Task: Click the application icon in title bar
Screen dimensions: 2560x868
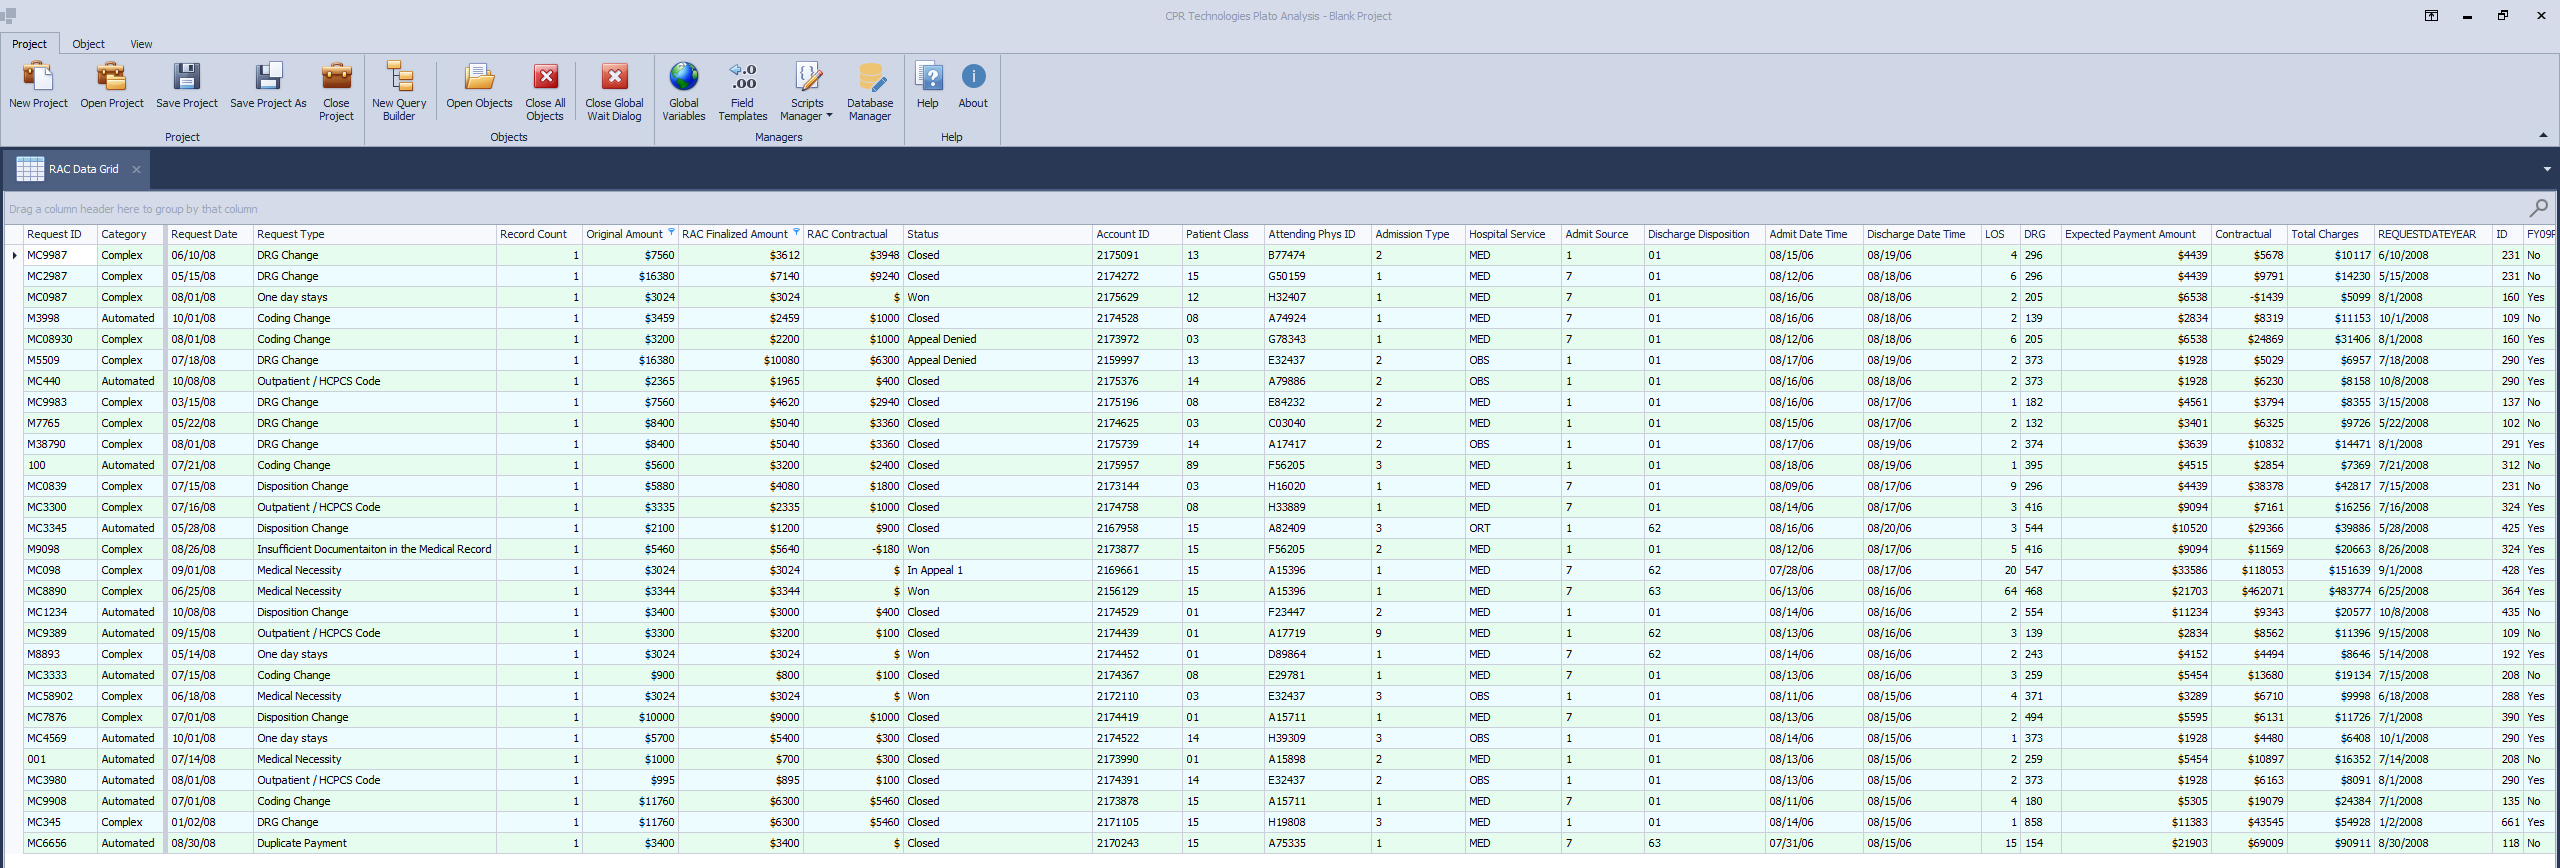Action: point(8,16)
